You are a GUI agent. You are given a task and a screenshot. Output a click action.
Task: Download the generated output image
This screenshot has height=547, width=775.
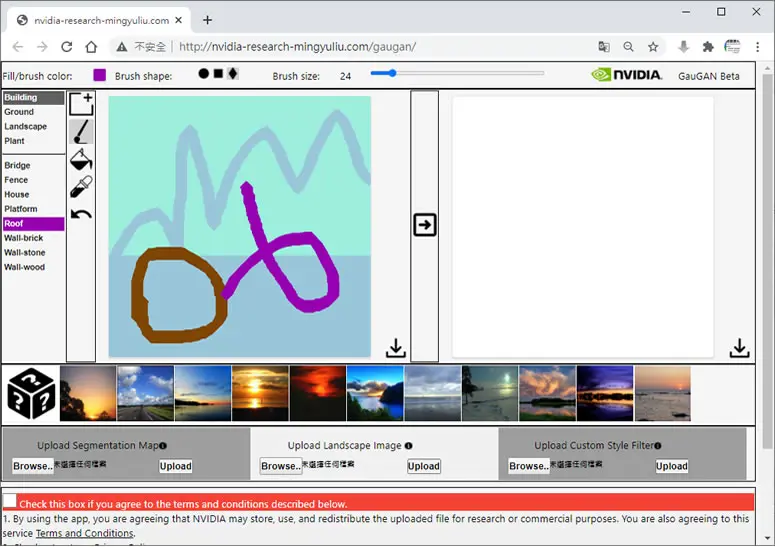pyautogui.click(x=739, y=348)
